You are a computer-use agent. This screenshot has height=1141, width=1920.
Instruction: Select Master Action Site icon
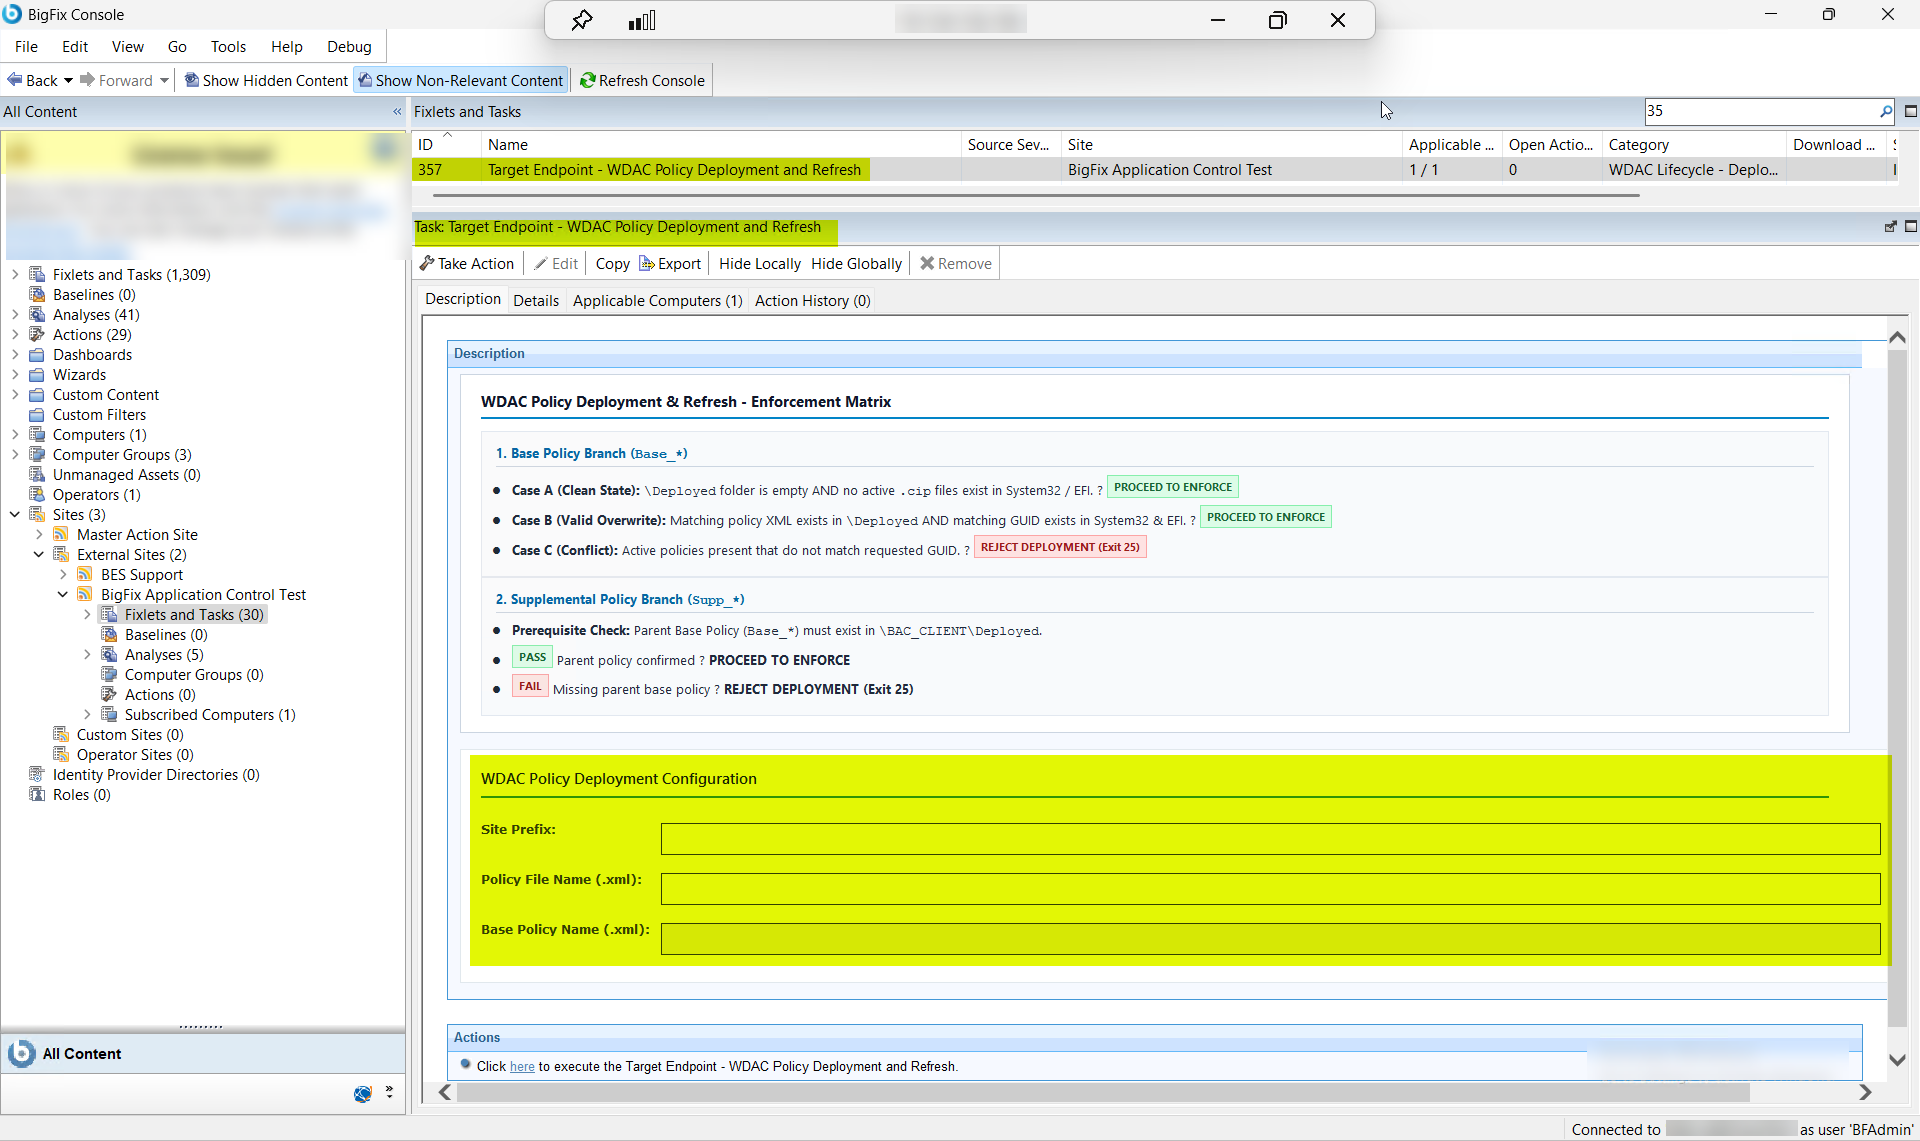[x=61, y=535]
